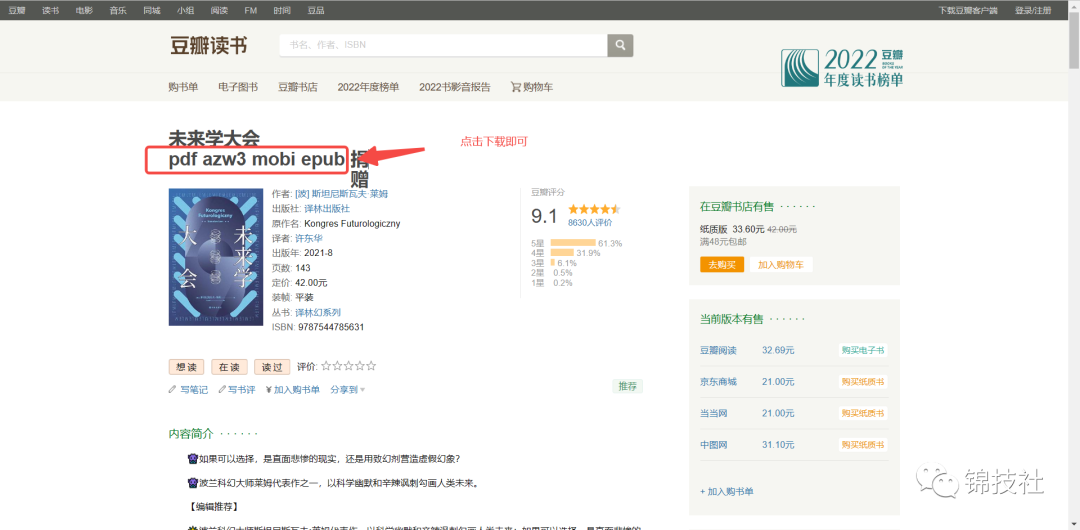
Task: Click the 加入购物车 button
Action: (x=781, y=265)
